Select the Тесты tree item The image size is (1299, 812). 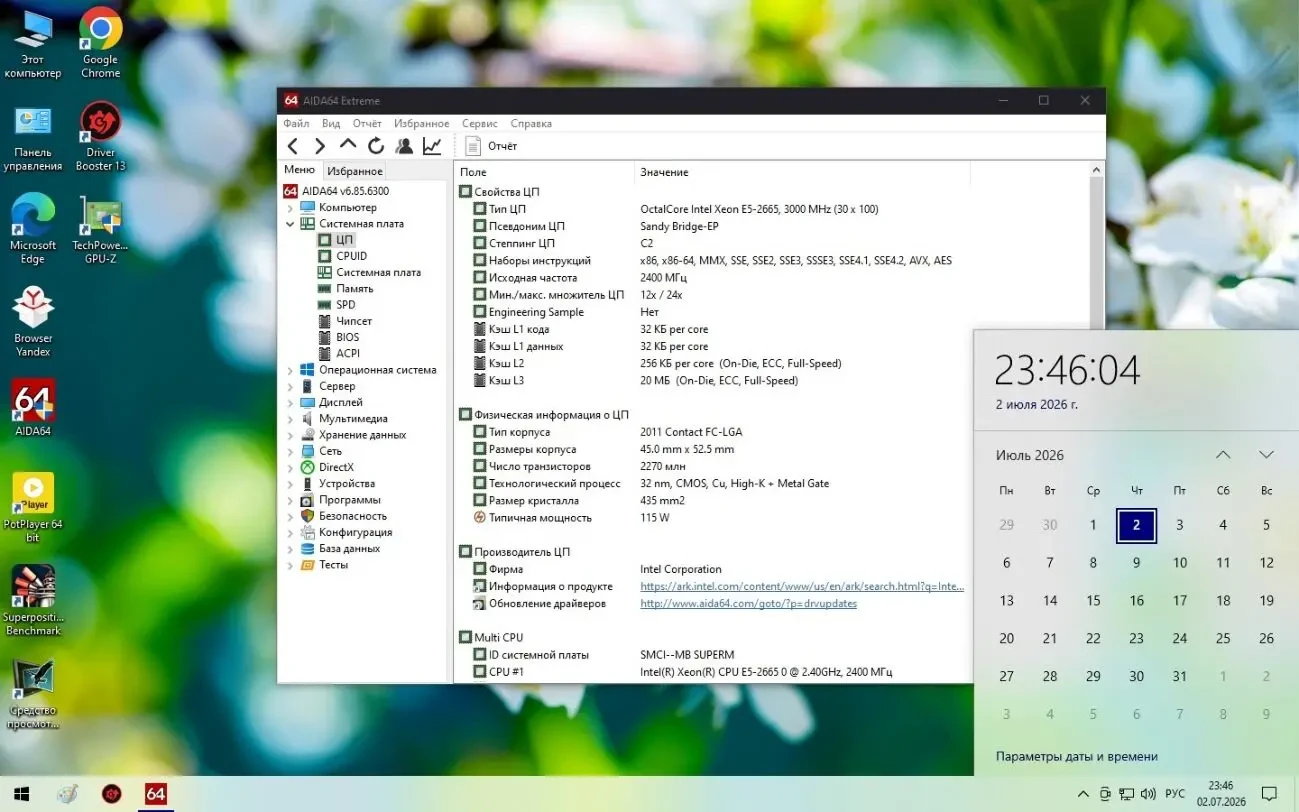(334, 565)
